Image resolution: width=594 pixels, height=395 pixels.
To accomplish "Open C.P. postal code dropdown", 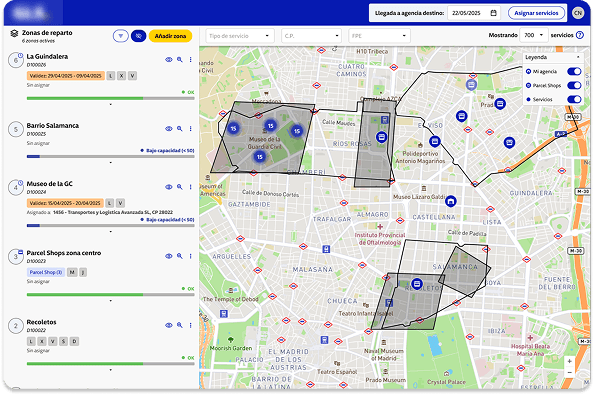I will tap(311, 36).
